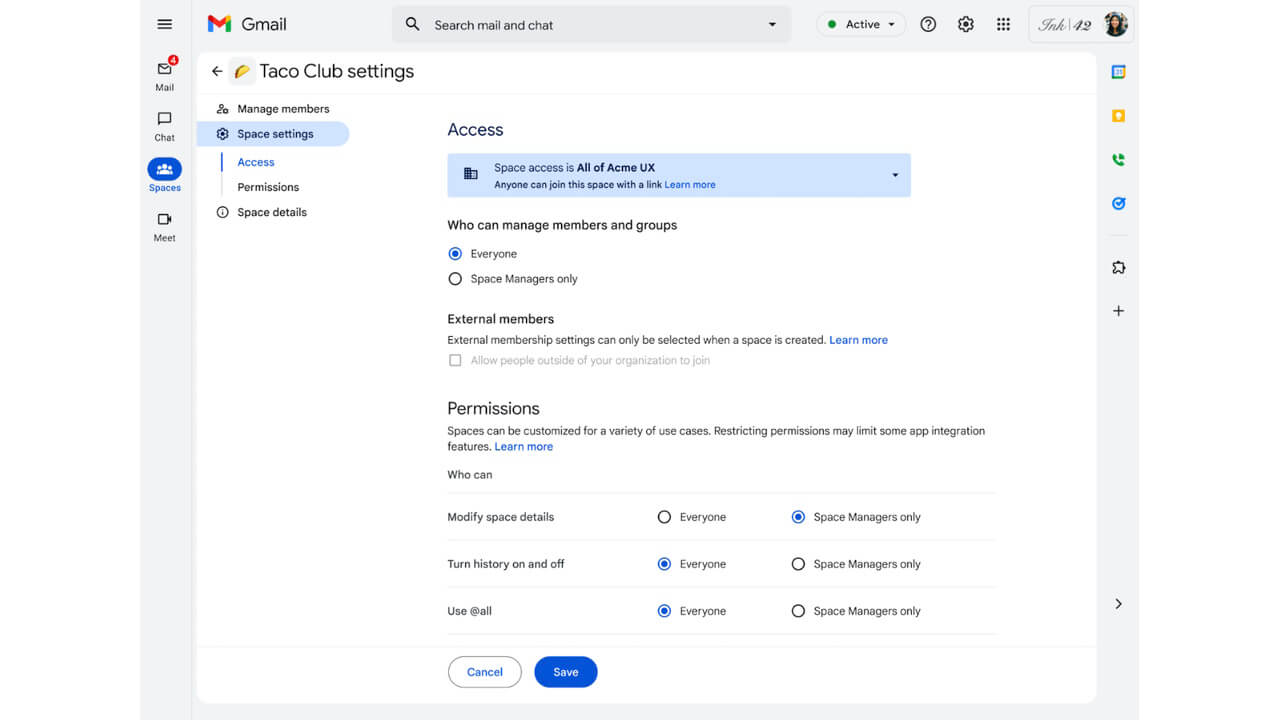The image size is (1280, 720).
Task: Open Google Tasks from the side panel
Action: point(1118,203)
